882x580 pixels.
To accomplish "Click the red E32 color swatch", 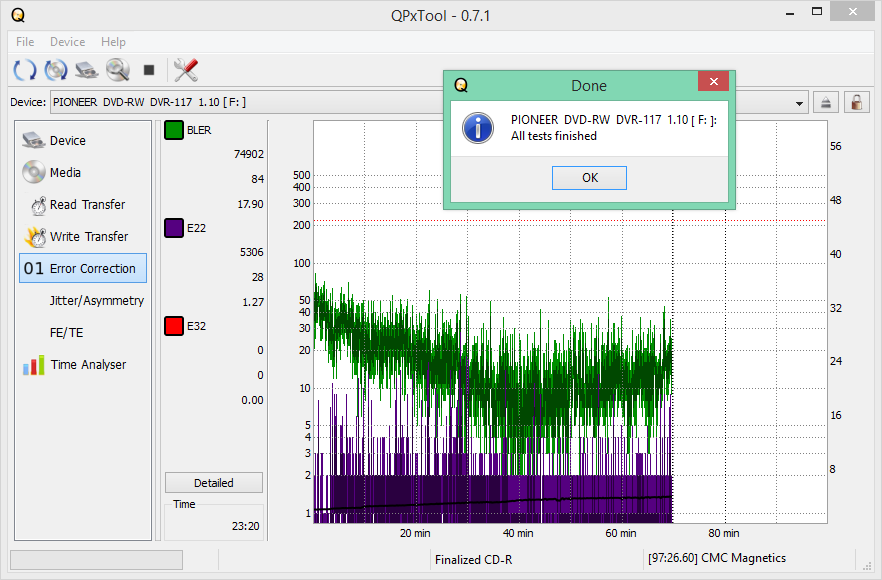I will click(x=174, y=326).
